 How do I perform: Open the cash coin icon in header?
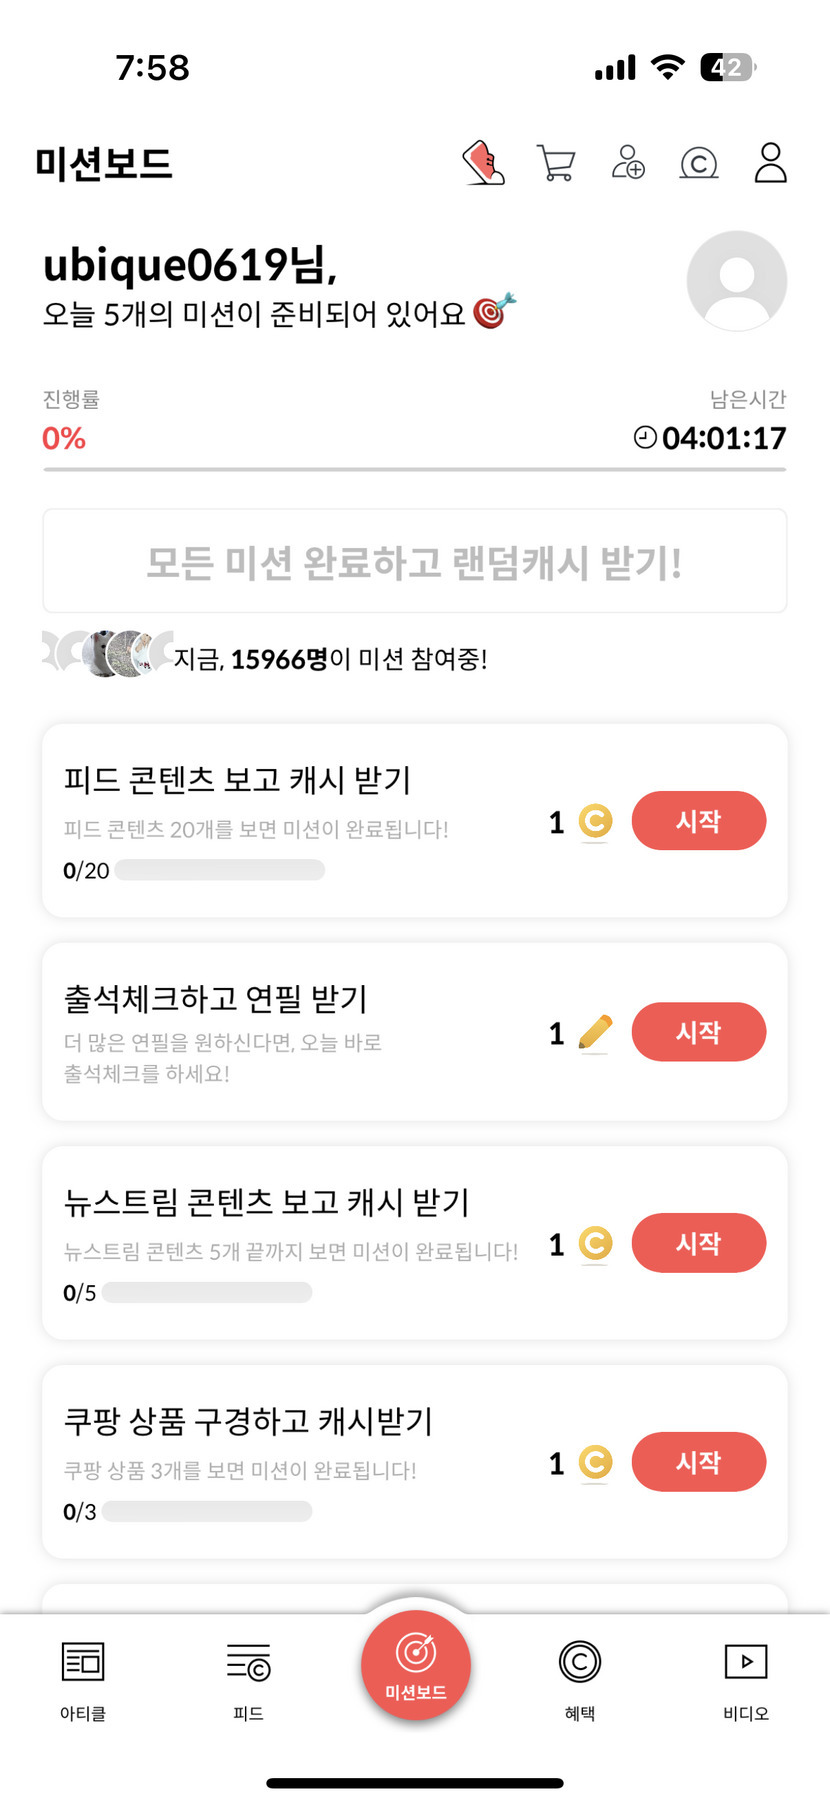(x=699, y=163)
